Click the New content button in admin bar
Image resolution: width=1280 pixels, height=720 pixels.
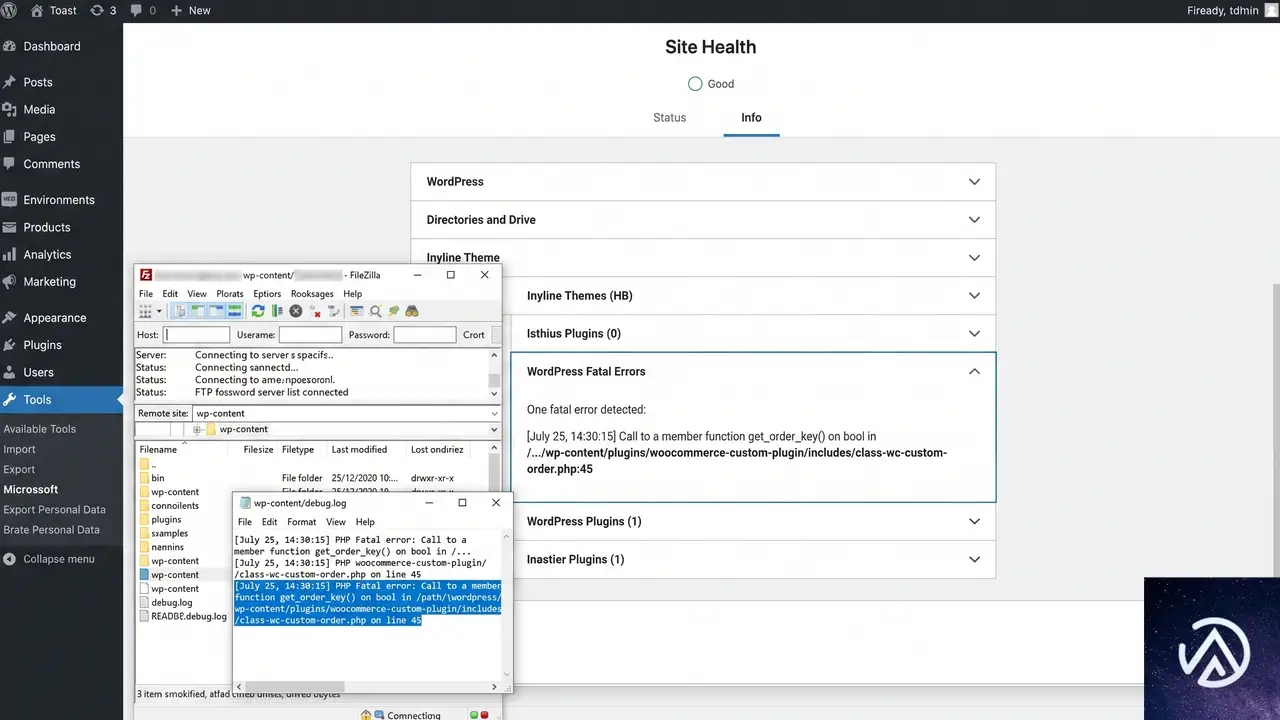point(190,10)
